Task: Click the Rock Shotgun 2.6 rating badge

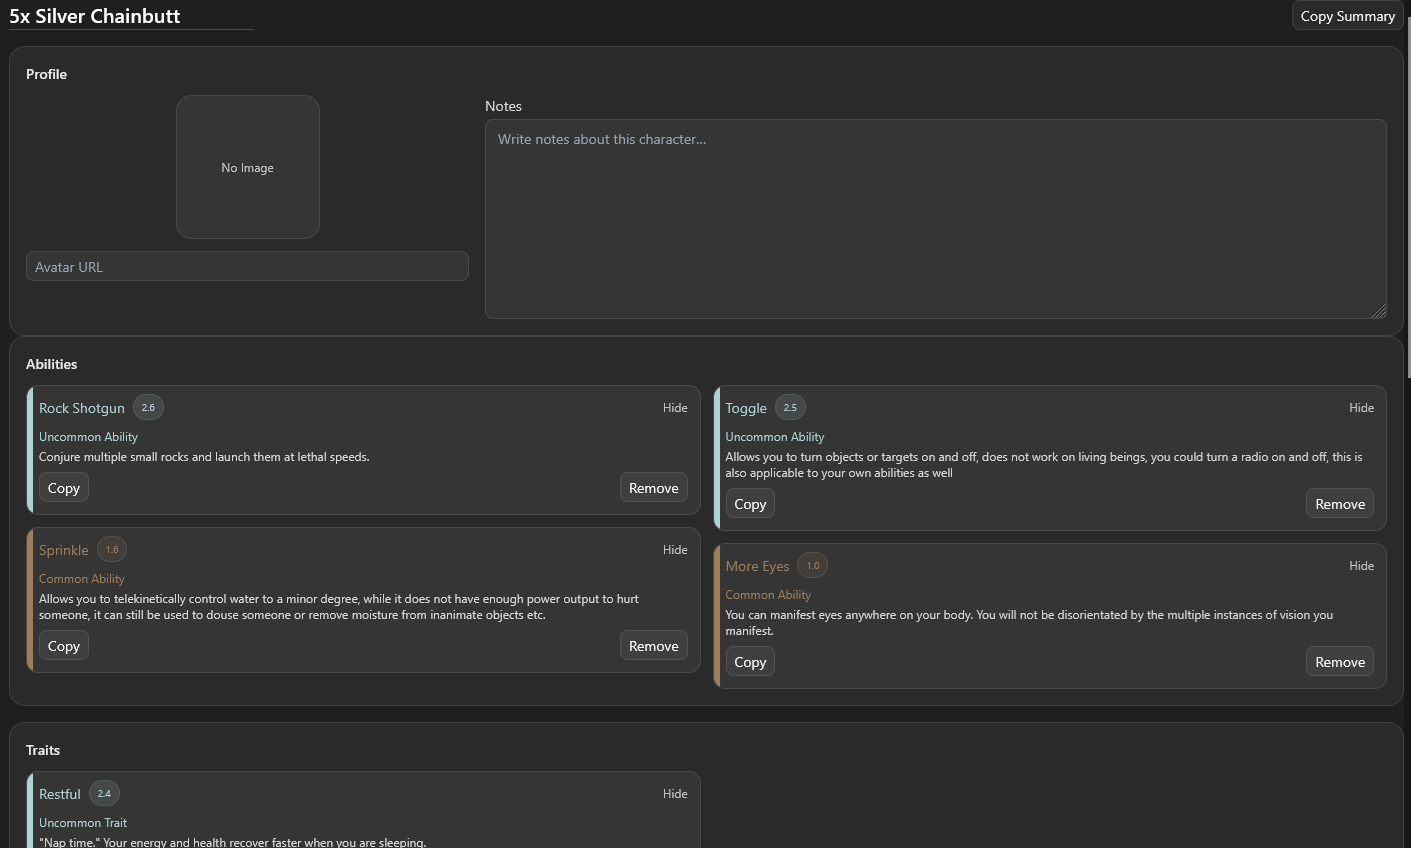Action: tap(148, 408)
